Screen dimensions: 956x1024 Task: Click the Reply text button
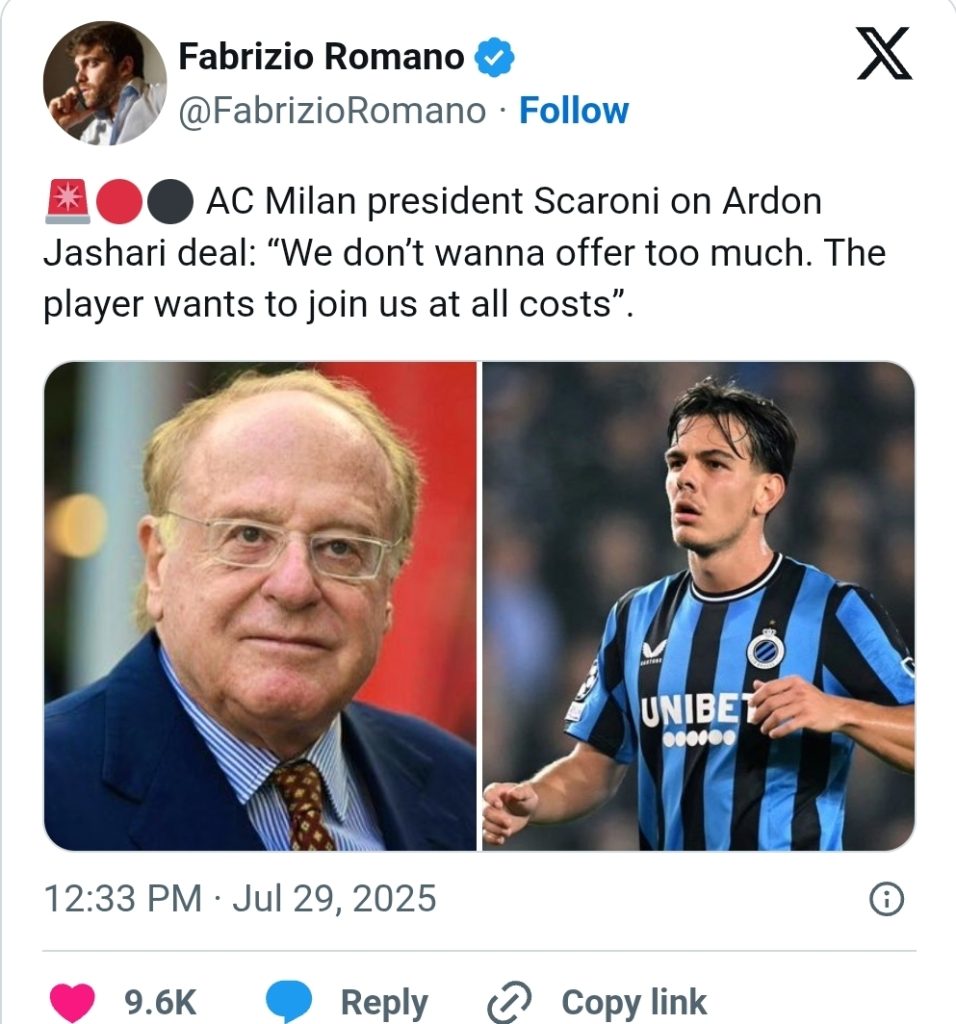coord(384,1001)
